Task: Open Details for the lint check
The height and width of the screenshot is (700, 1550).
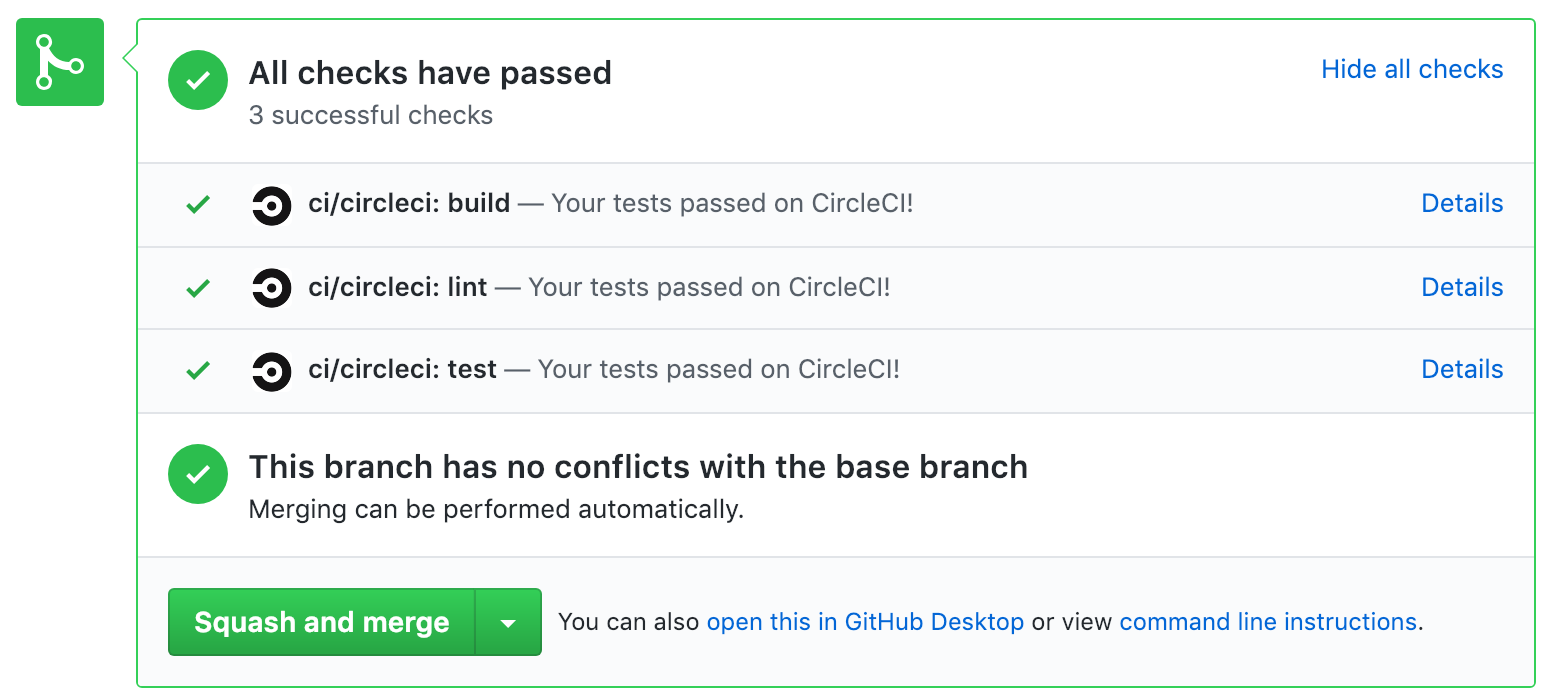Action: (1462, 287)
